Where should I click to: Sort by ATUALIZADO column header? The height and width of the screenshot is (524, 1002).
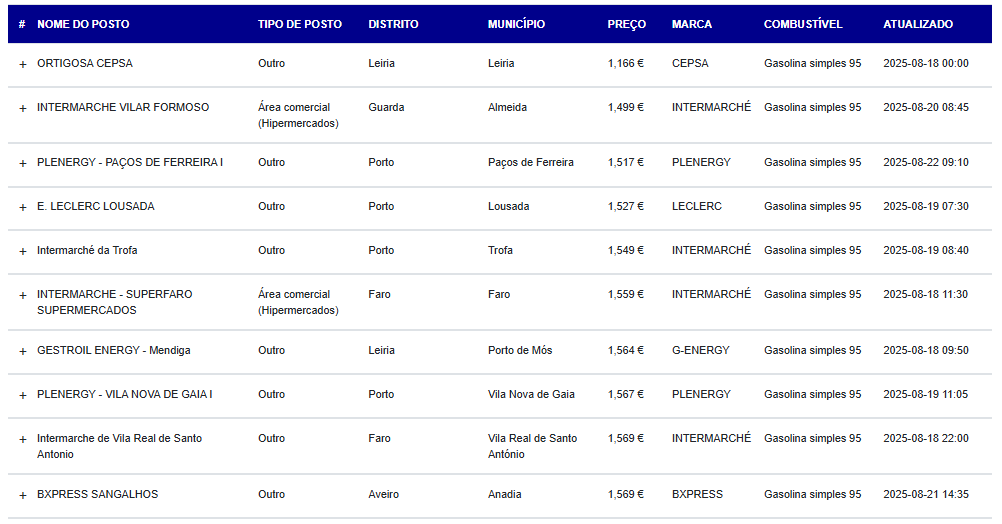tap(918, 24)
